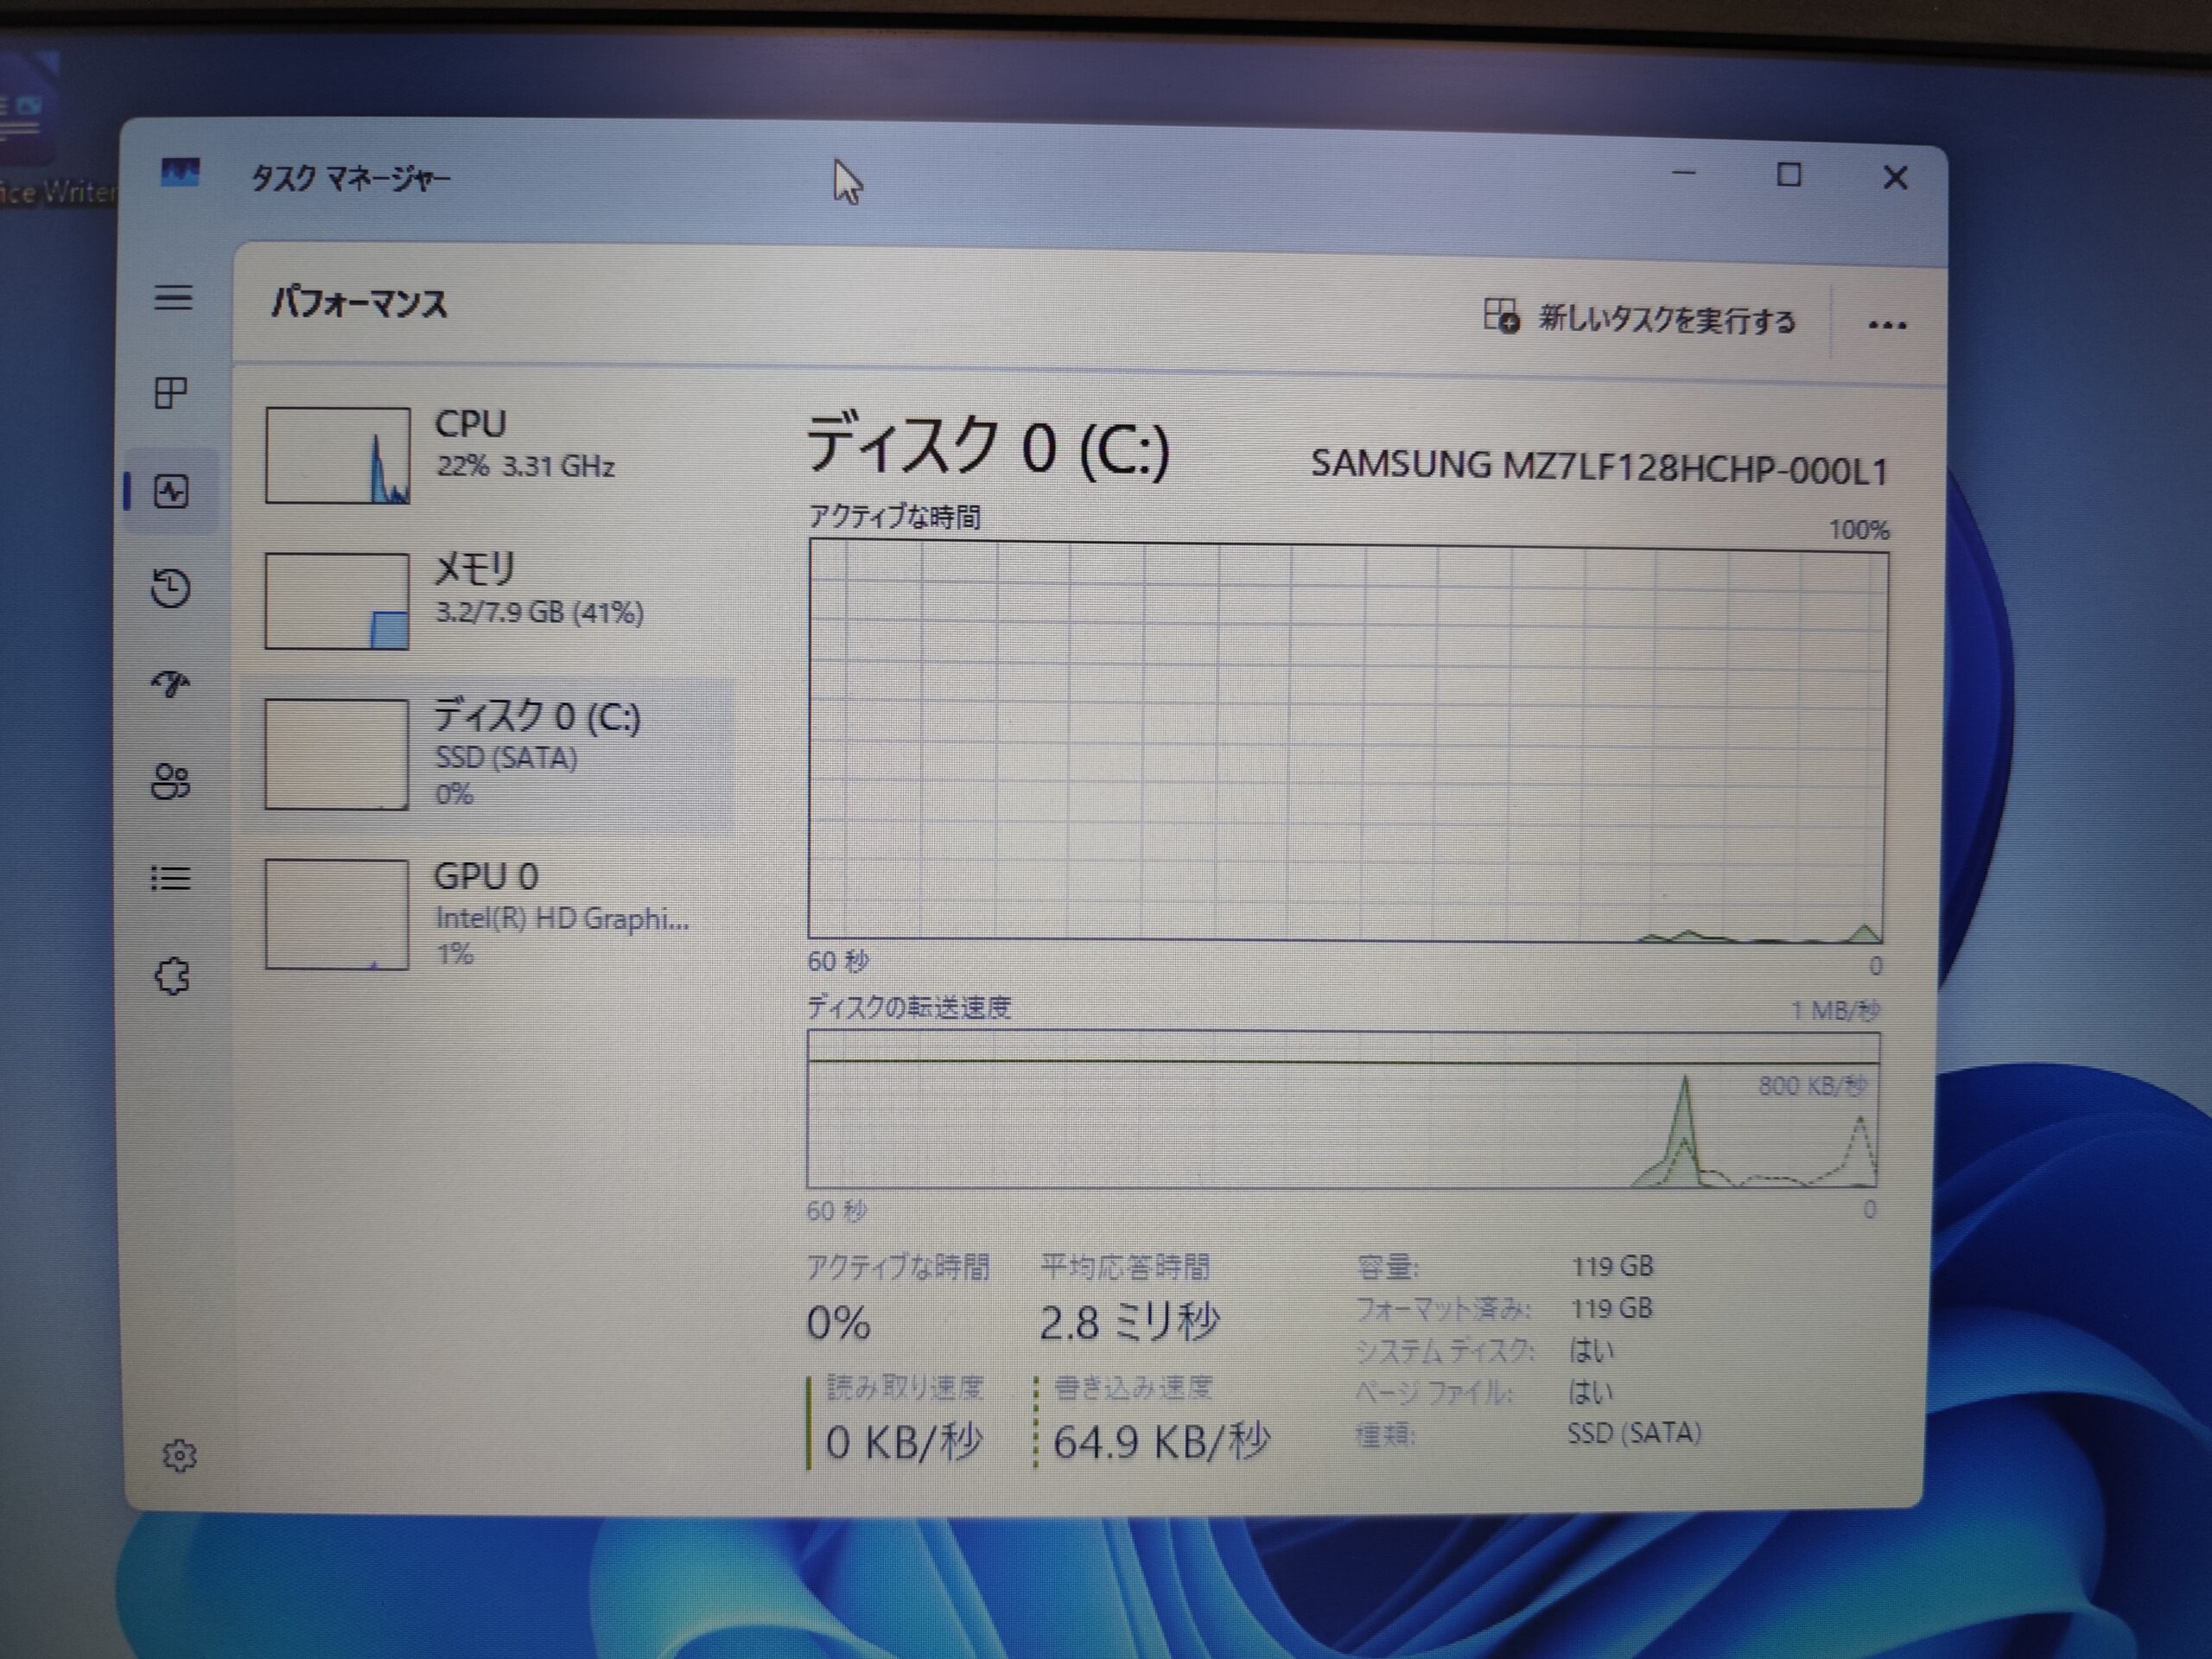2212x1659 pixels.
Task: Open the hamburger navigation menu
Action: click(173, 297)
